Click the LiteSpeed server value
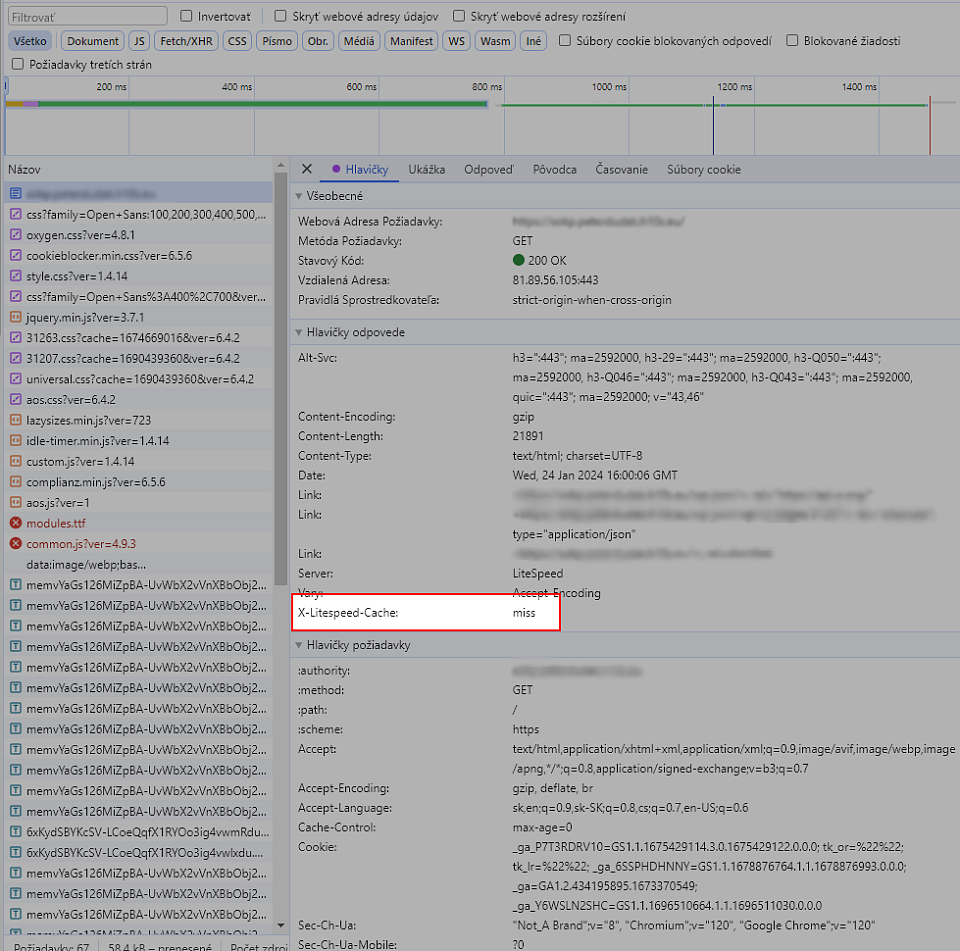 pos(538,574)
